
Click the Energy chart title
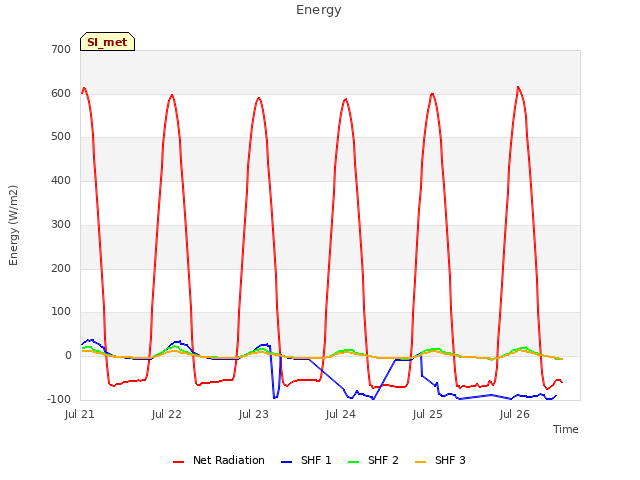319,10
